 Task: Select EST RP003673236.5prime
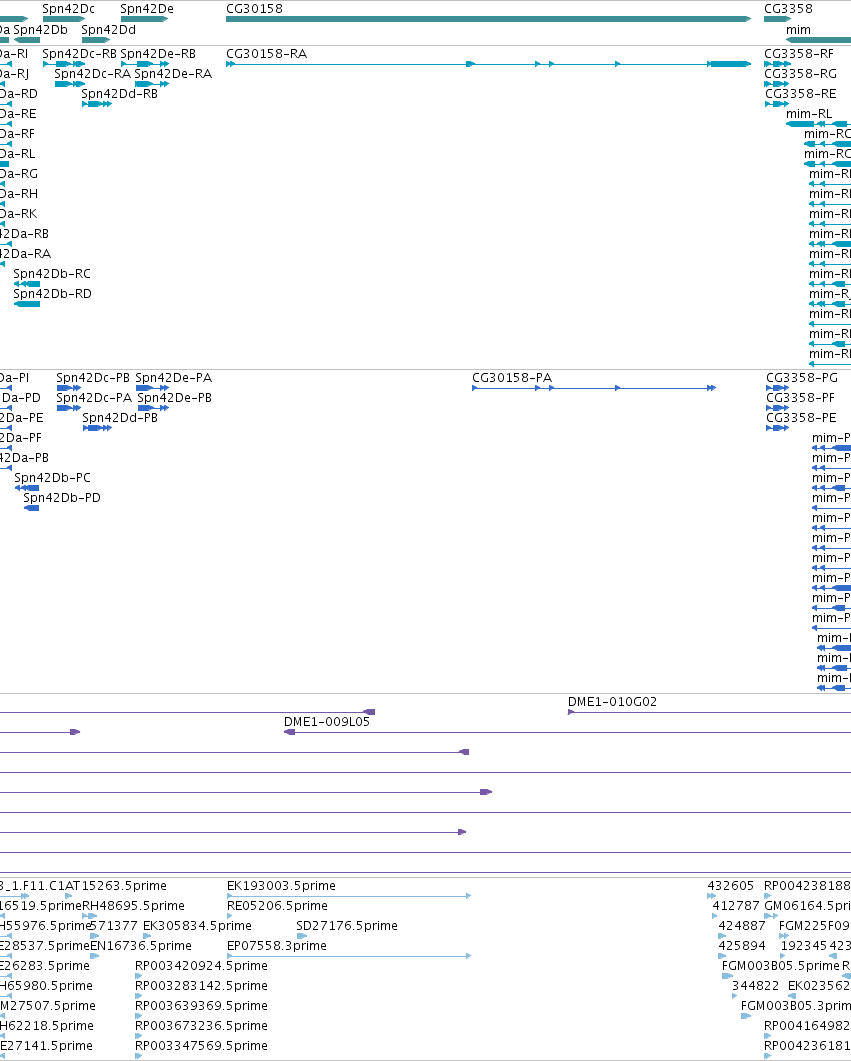[x=201, y=1026]
